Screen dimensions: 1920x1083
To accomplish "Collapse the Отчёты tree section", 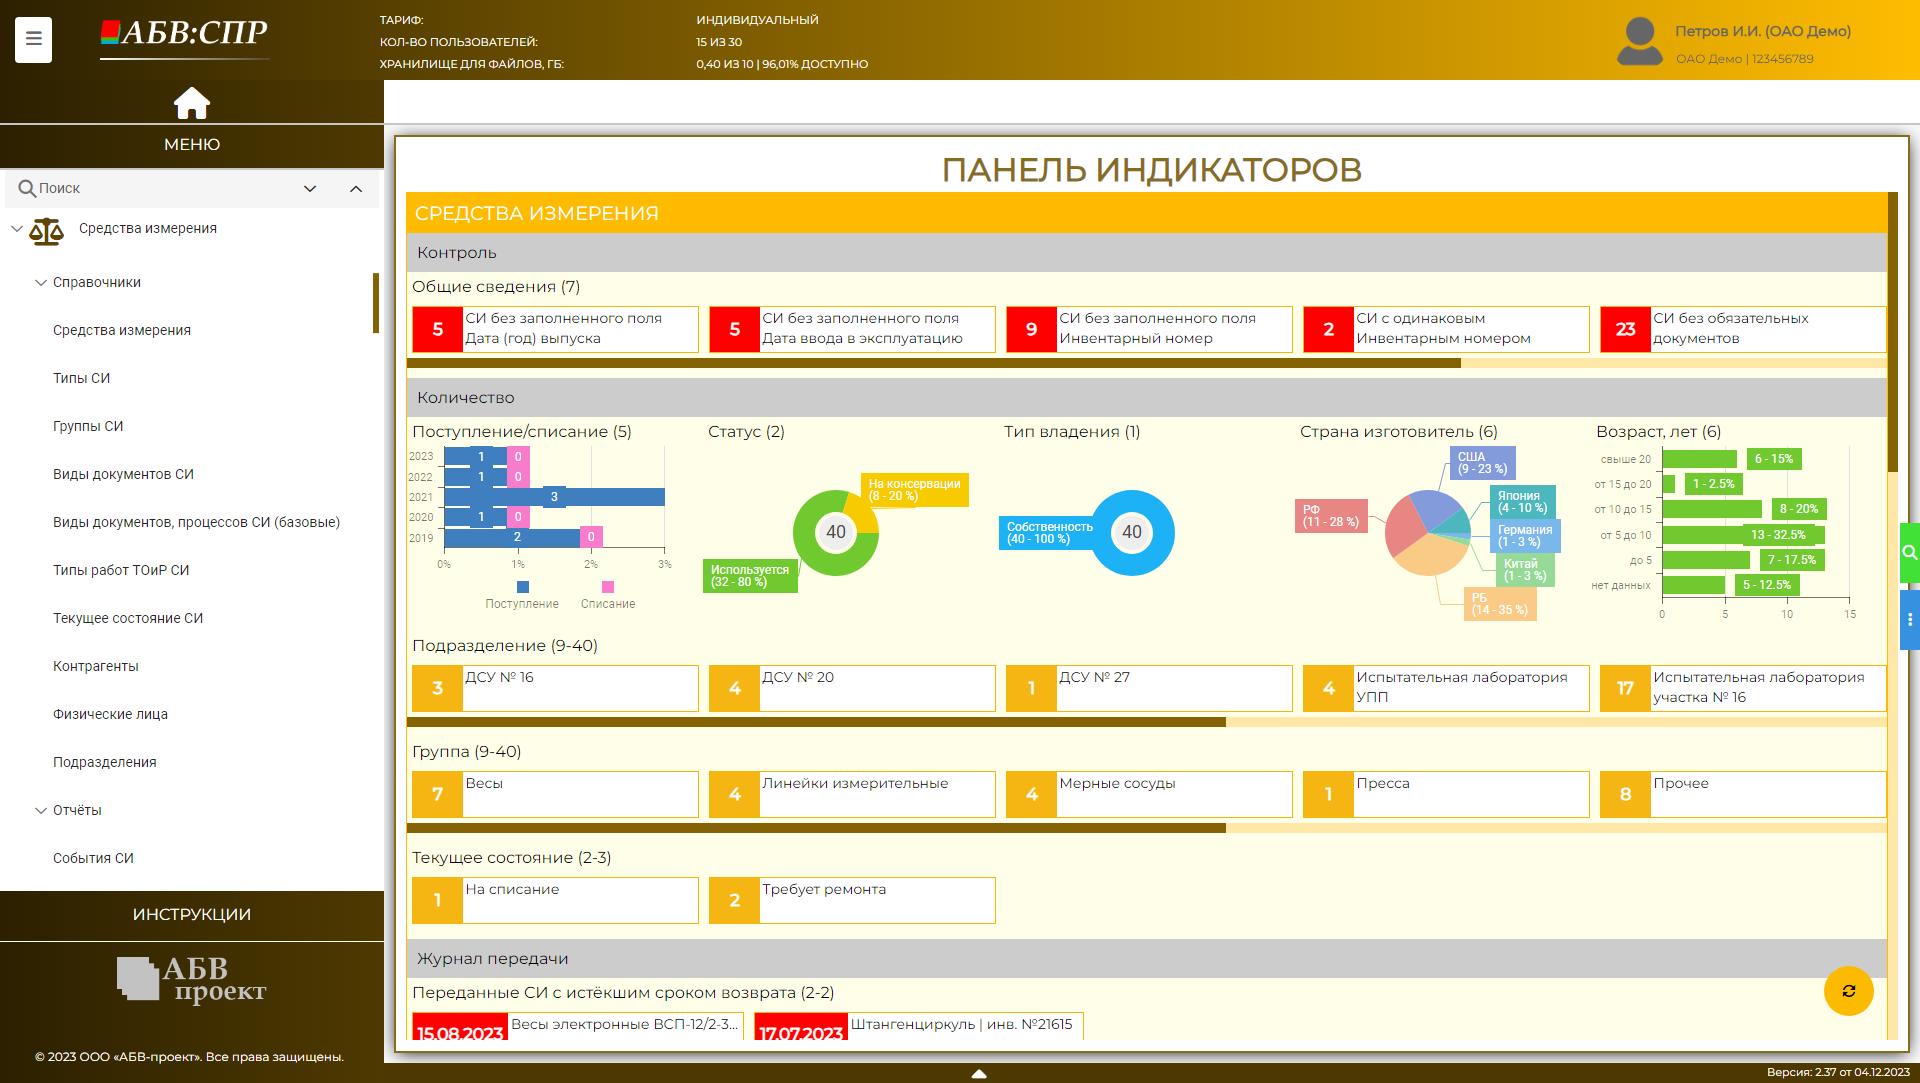I will coord(41,811).
